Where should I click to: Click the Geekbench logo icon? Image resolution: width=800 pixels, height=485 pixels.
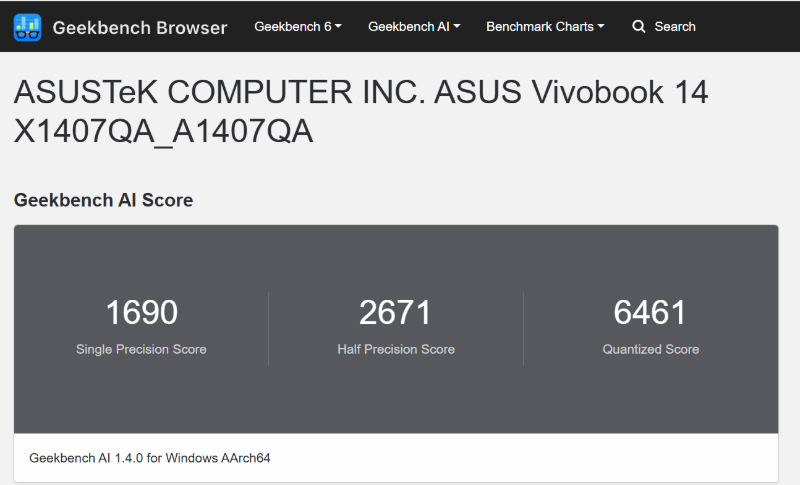coord(28,27)
